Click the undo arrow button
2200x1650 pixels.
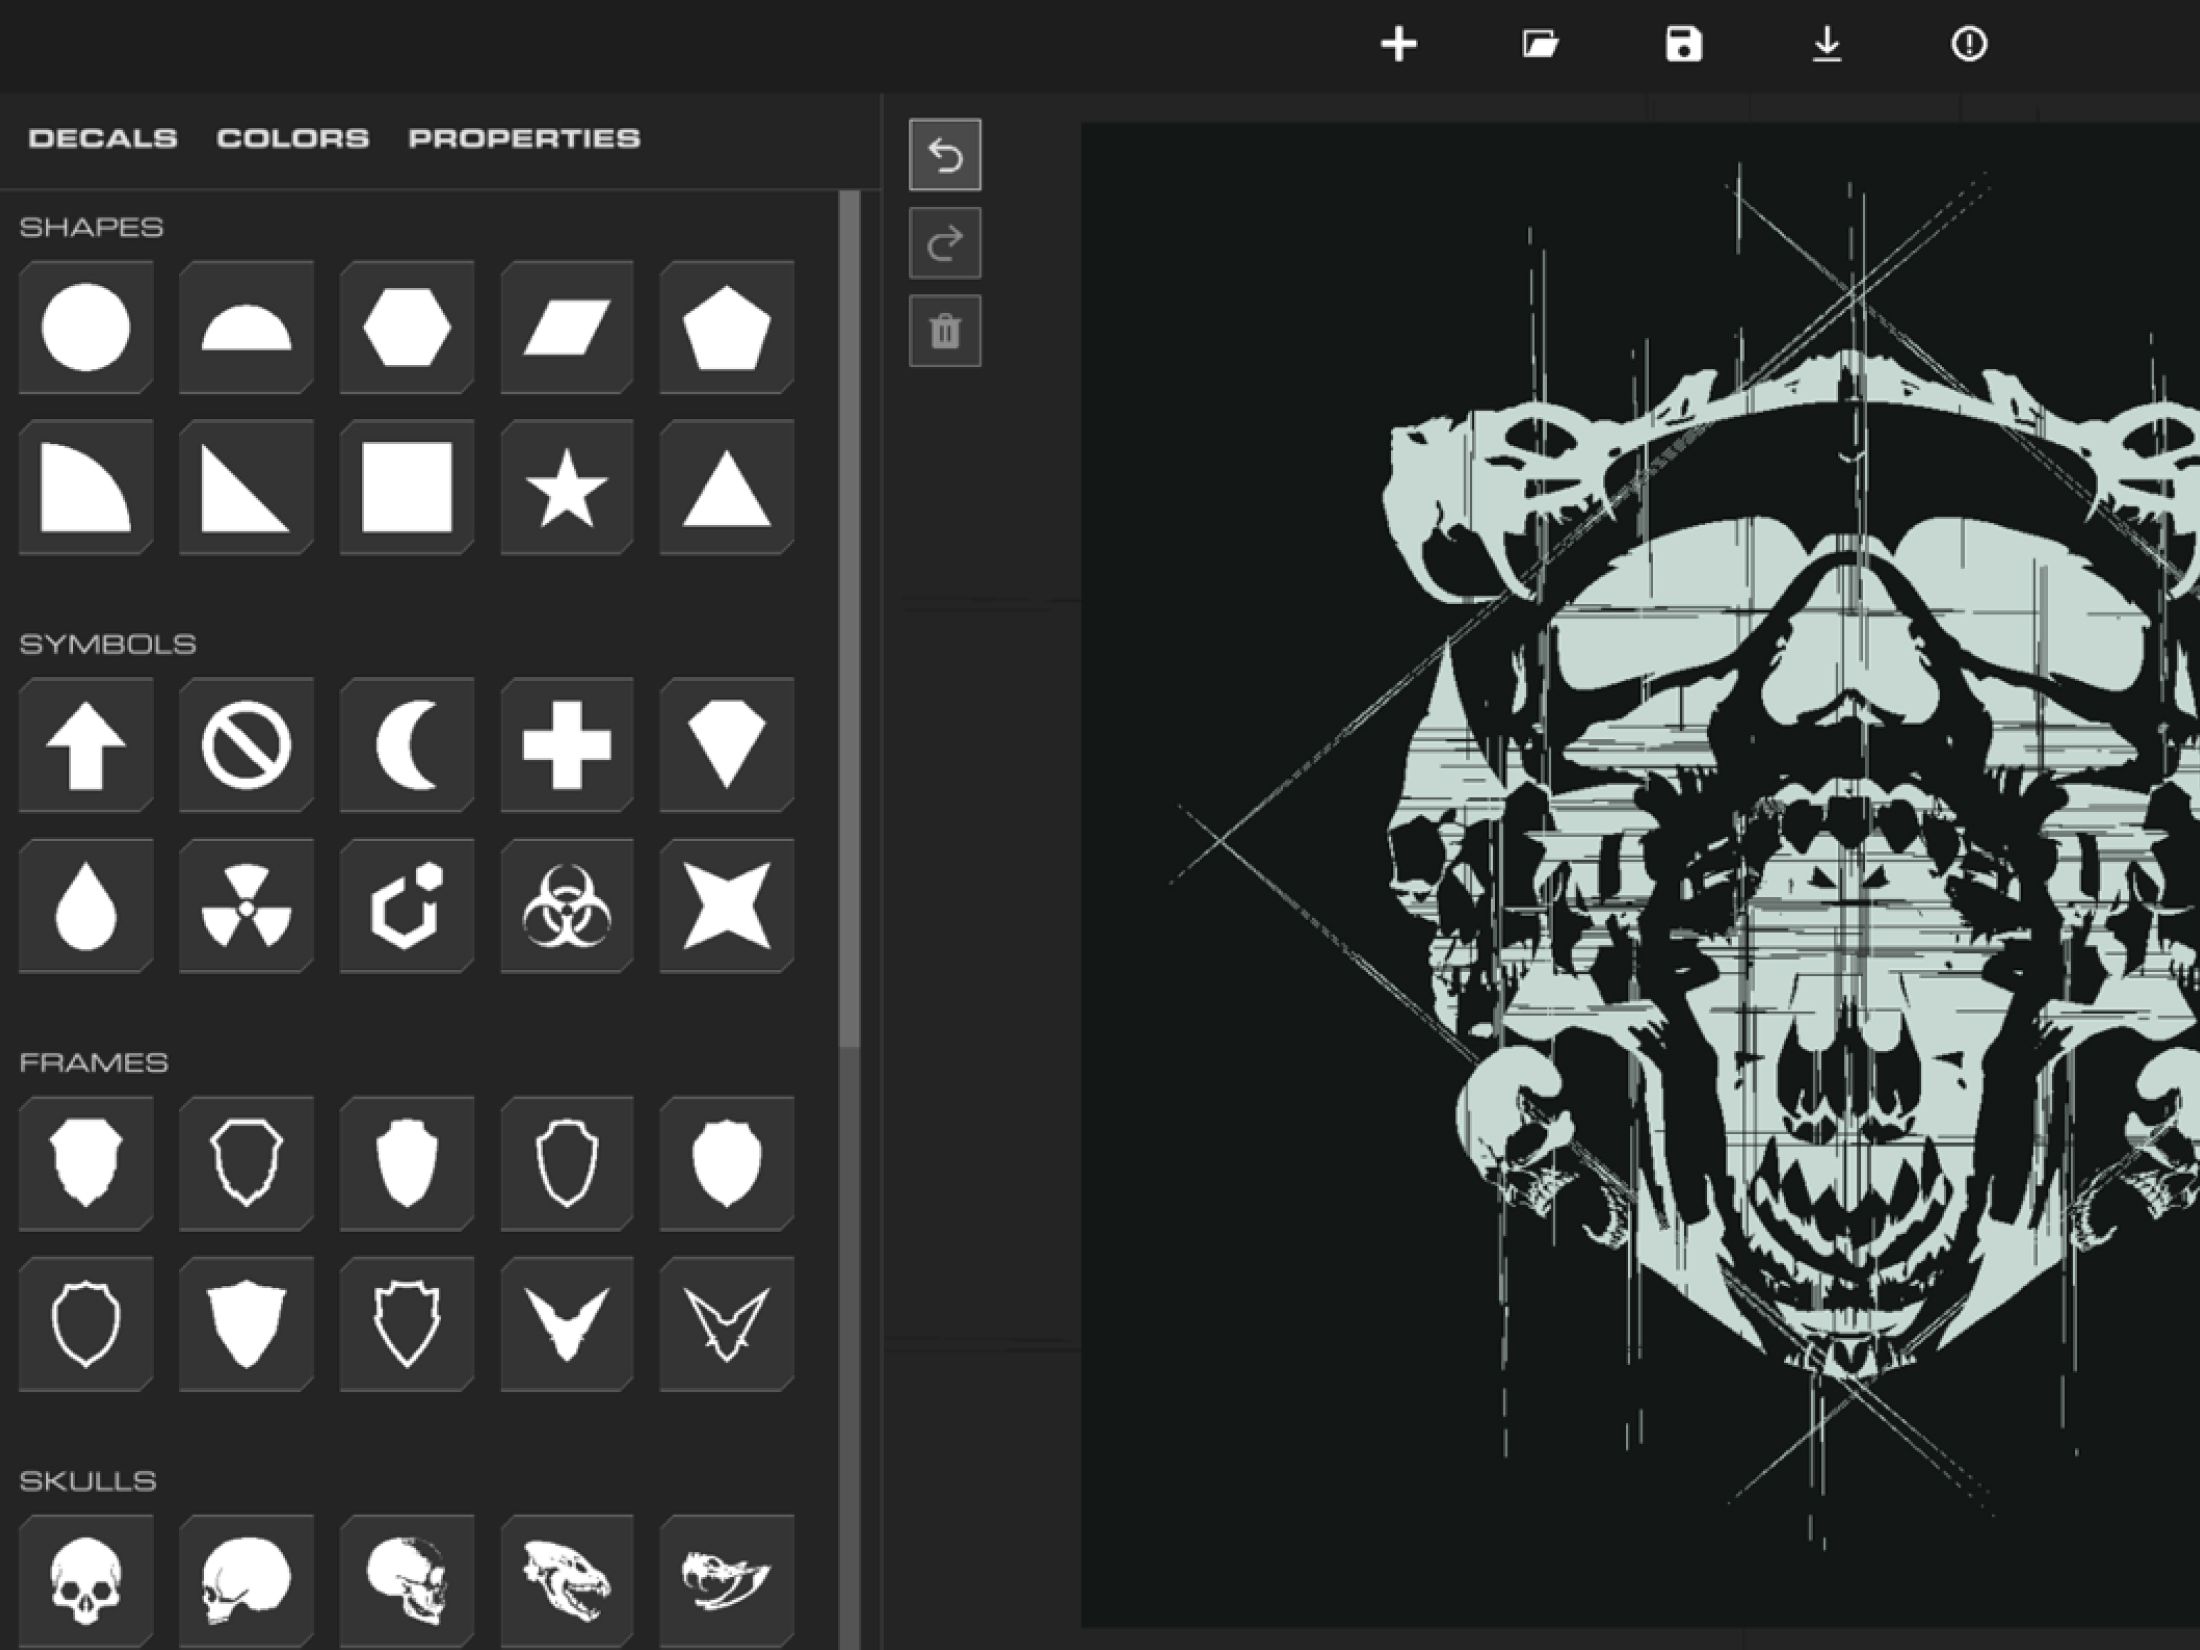(945, 155)
